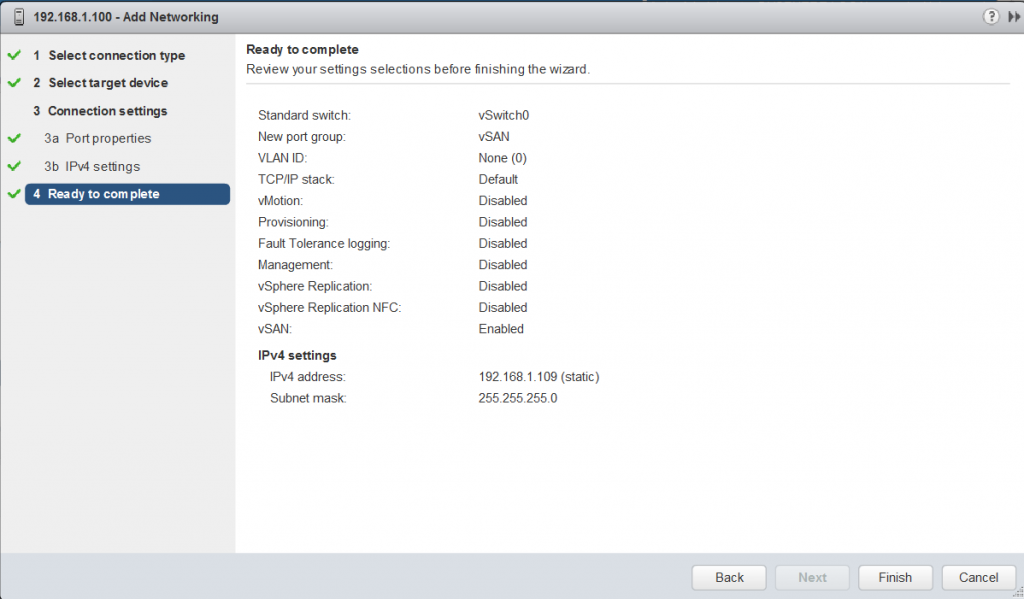The height and width of the screenshot is (599, 1024).
Task: Click the New port group: label
Action: [302, 137]
